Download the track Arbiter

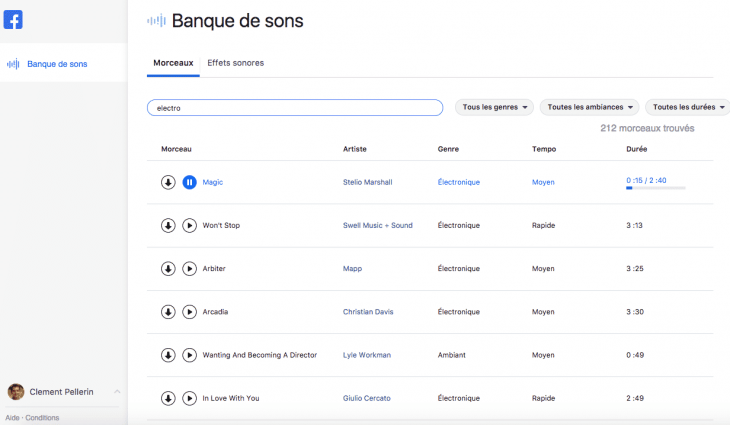click(168, 269)
